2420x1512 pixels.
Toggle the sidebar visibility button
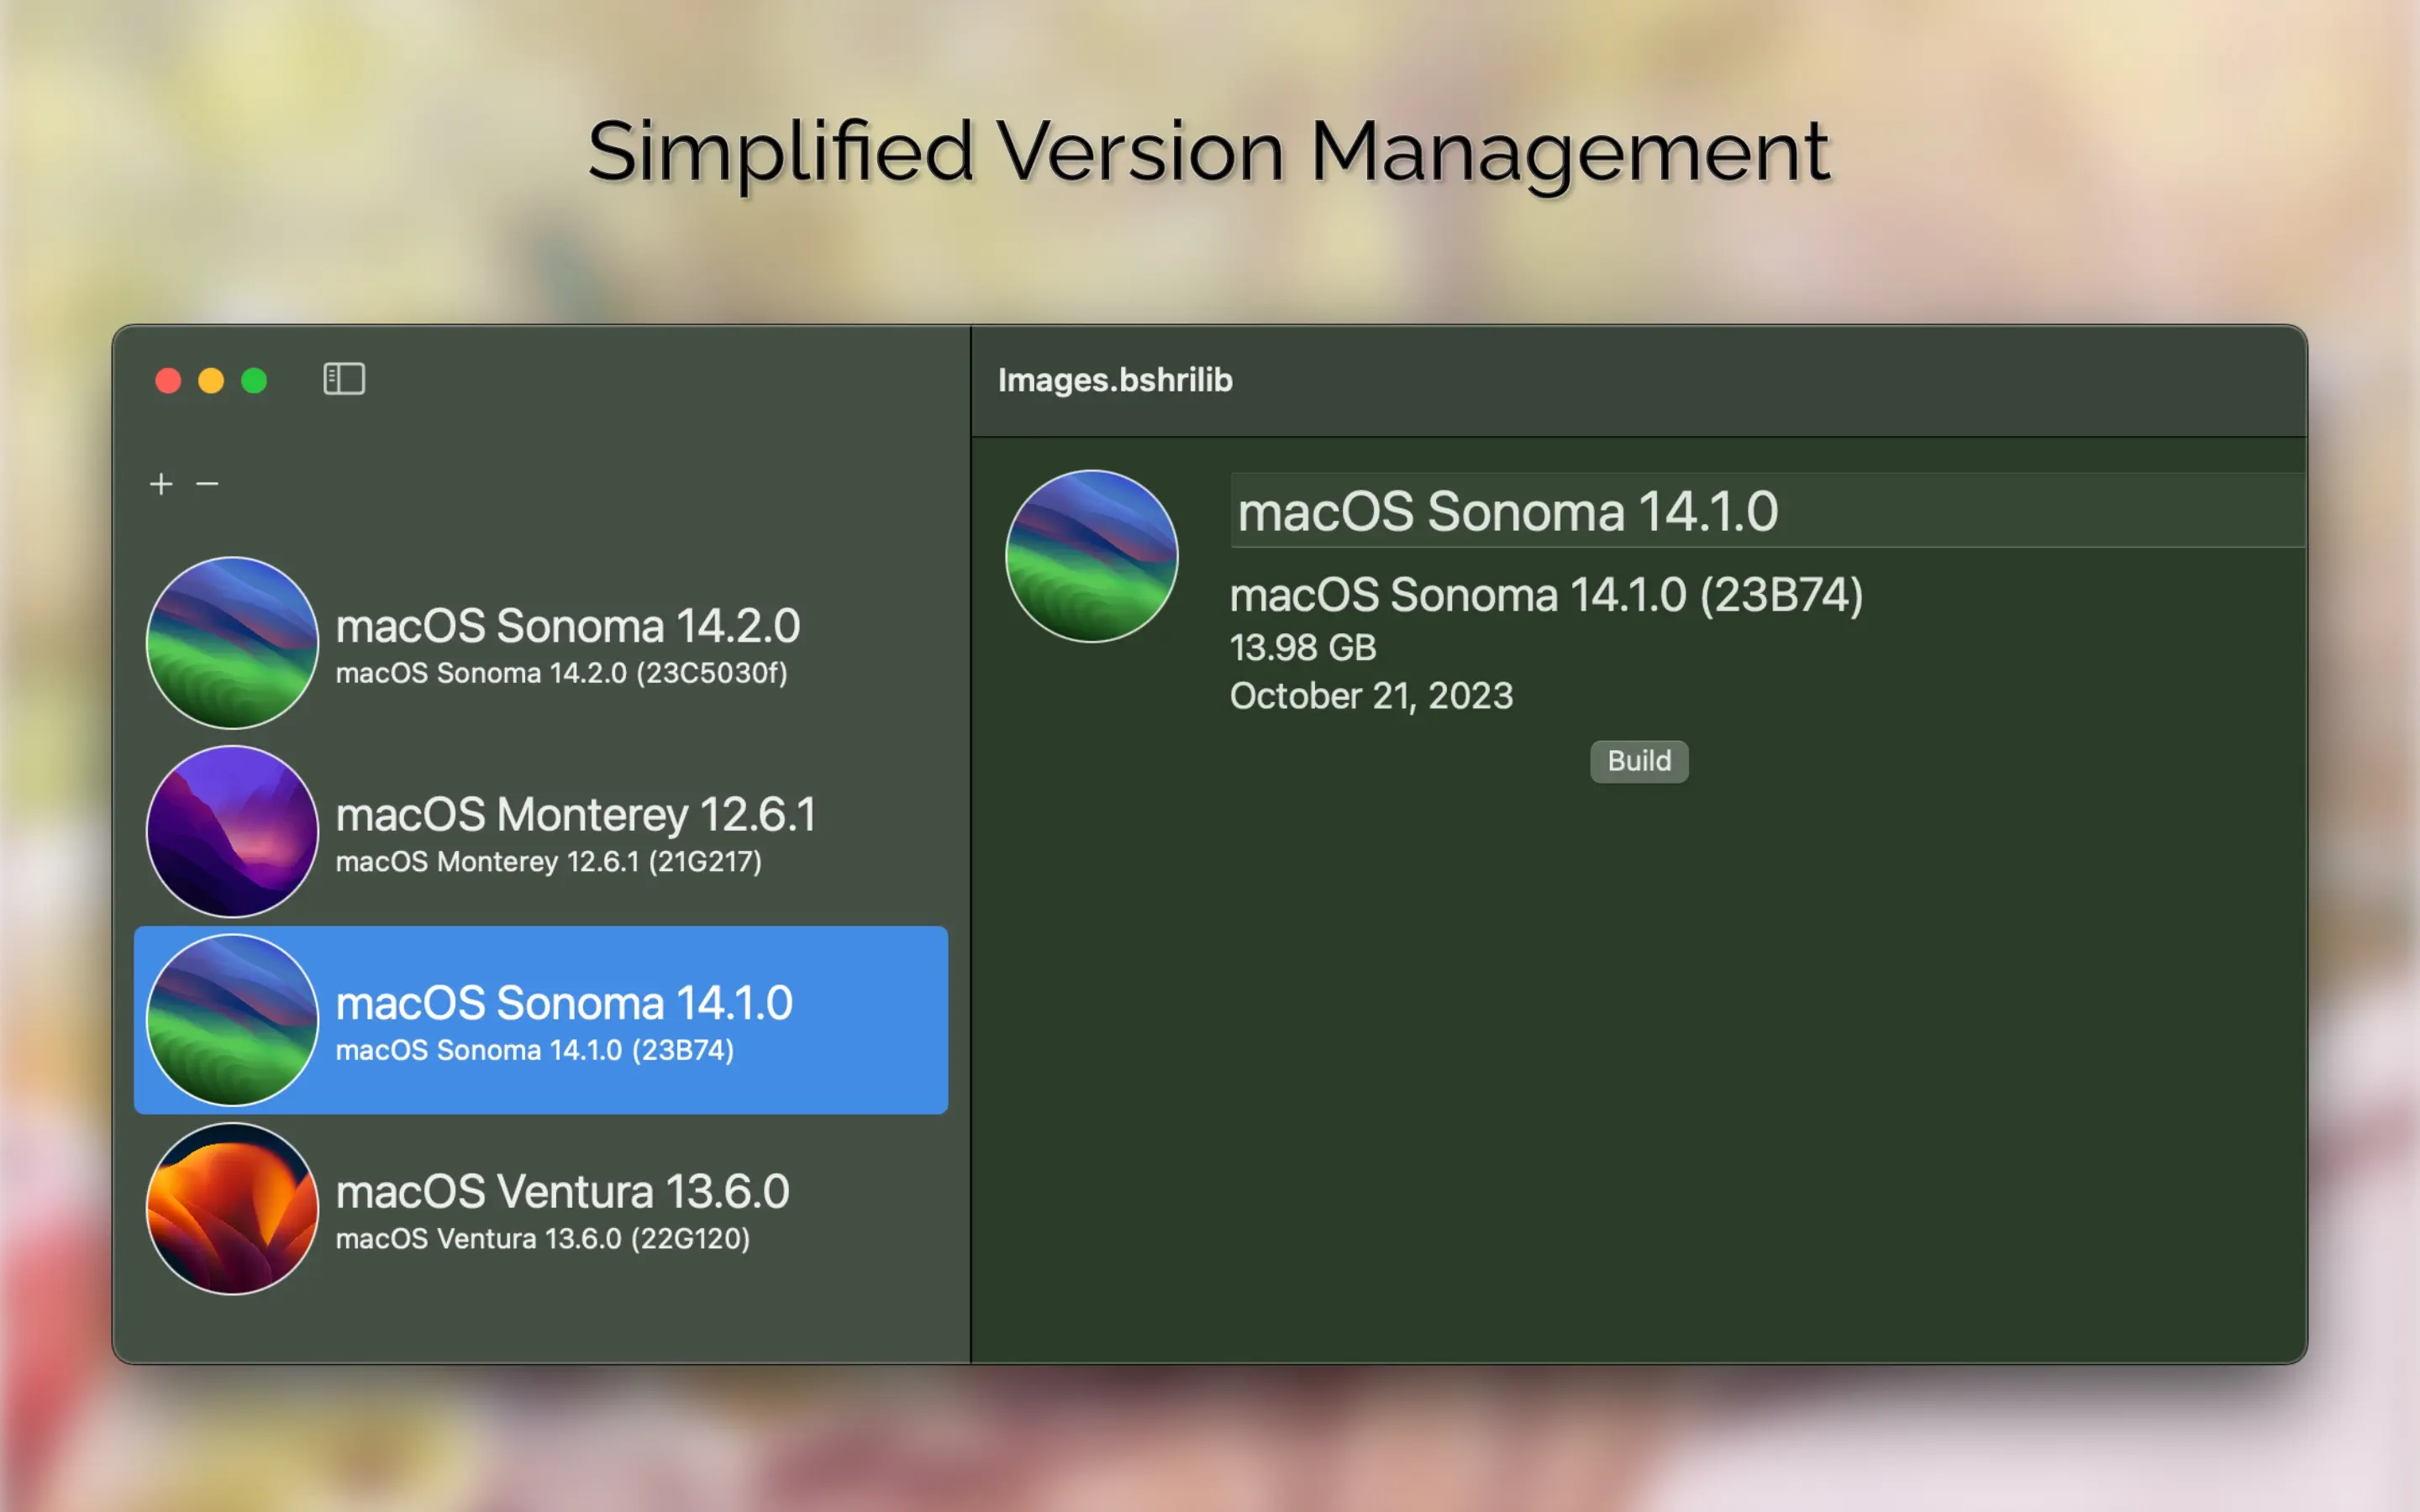pyautogui.click(x=344, y=379)
